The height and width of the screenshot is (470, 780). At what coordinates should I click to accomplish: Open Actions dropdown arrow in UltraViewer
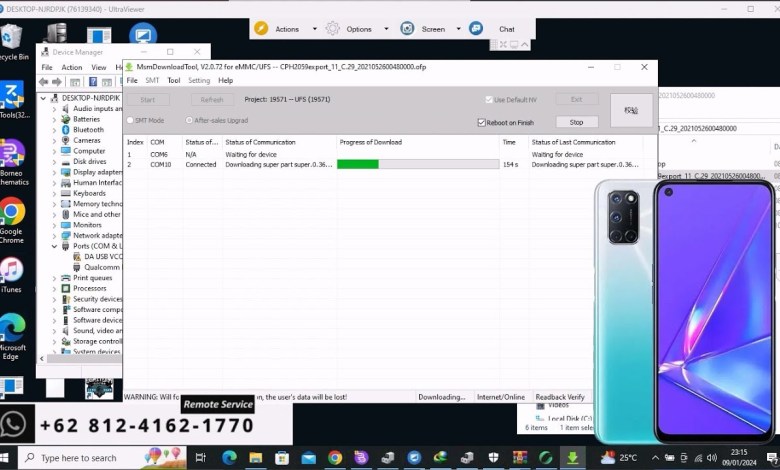[x=314, y=29]
